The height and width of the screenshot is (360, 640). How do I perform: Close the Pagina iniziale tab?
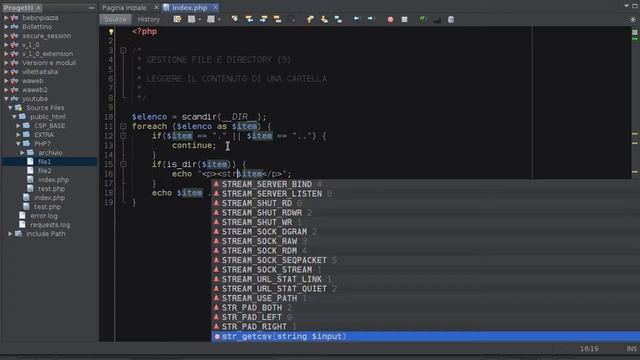coord(156,8)
